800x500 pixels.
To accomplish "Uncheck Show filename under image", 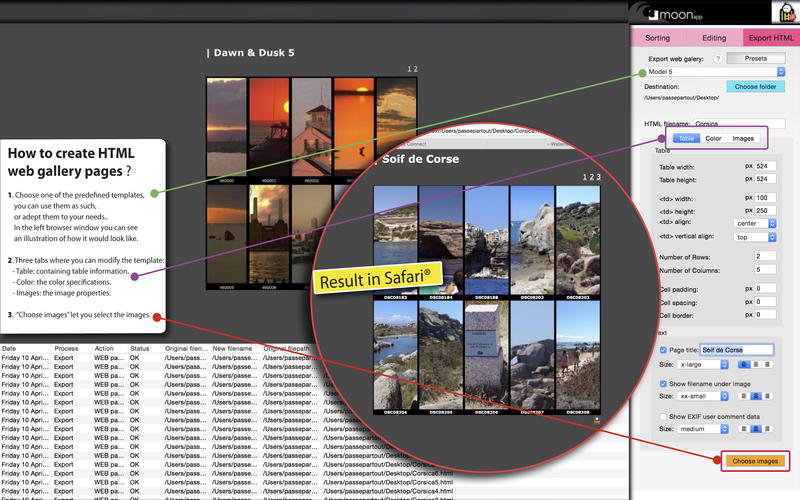I will coord(665,383).
